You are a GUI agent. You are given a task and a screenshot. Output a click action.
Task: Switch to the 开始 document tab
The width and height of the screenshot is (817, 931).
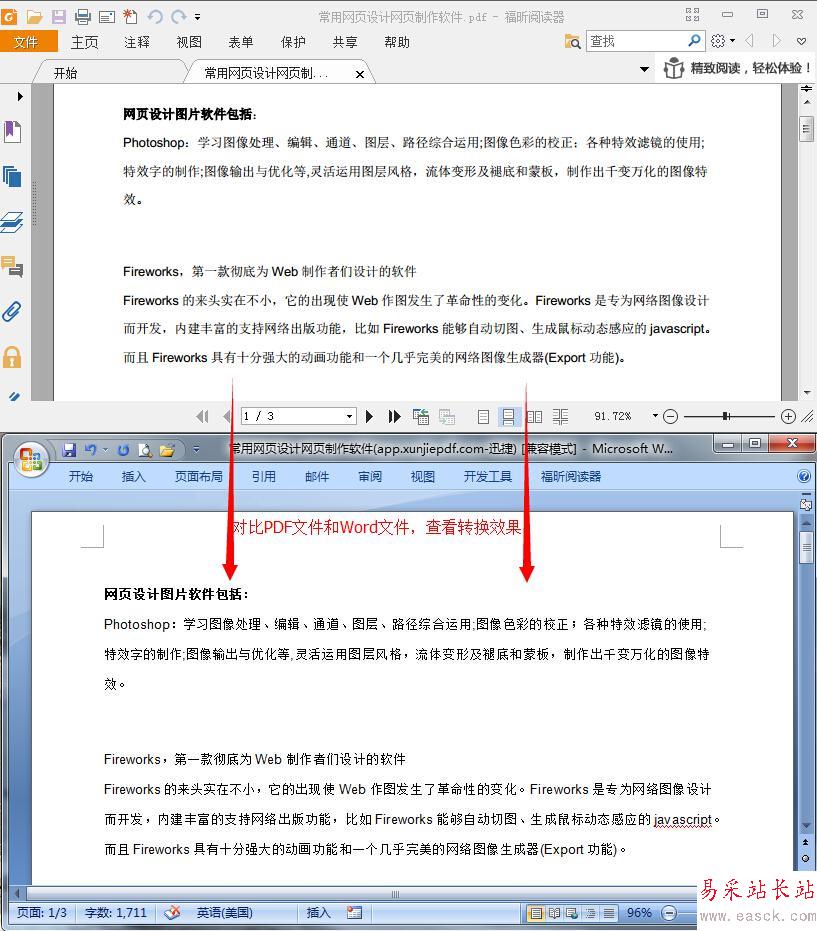65,73
